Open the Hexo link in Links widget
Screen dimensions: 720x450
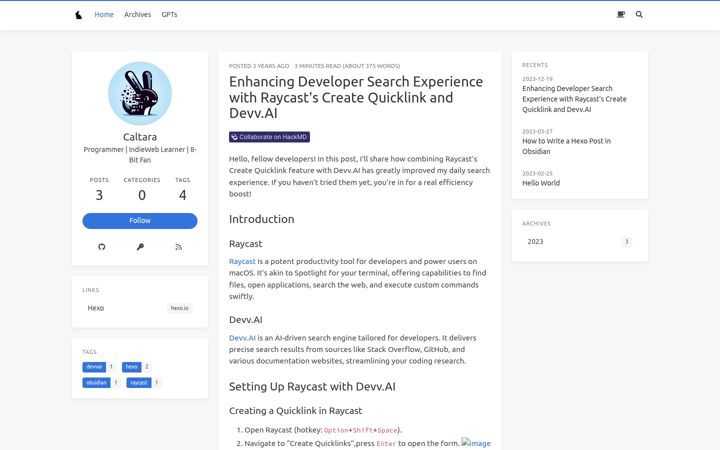tap(140, 308)
